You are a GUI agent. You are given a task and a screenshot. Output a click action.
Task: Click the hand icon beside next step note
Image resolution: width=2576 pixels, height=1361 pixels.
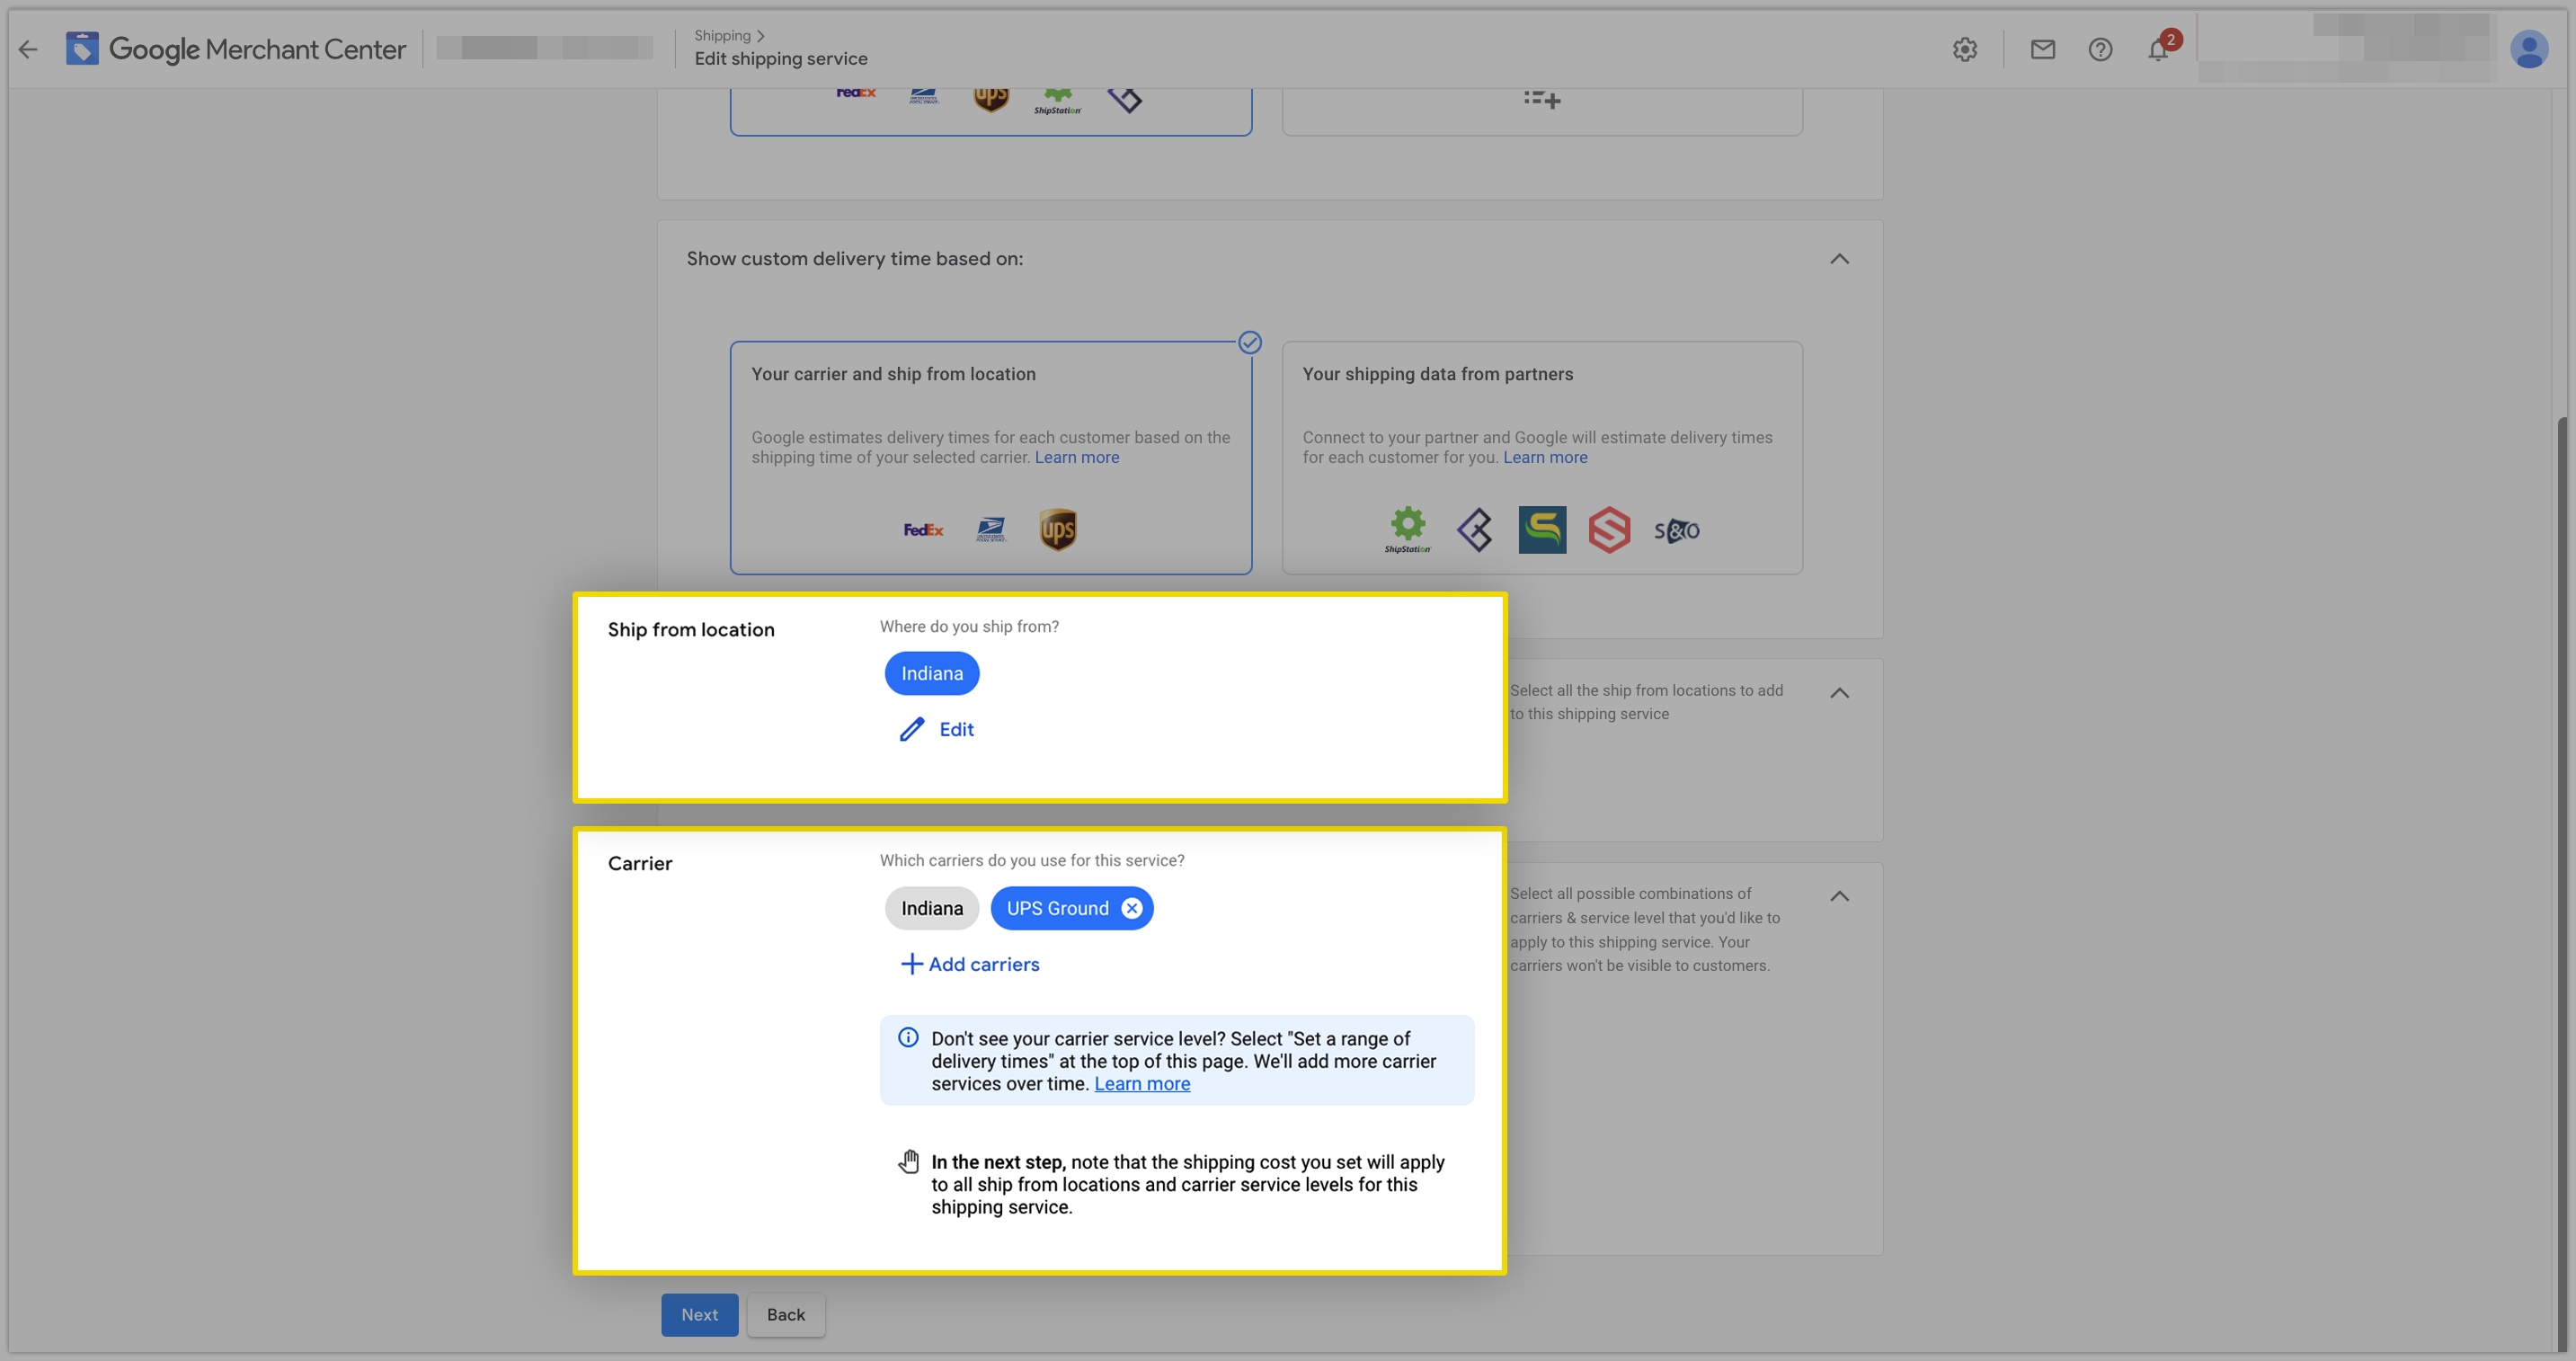coord(909,1161)
